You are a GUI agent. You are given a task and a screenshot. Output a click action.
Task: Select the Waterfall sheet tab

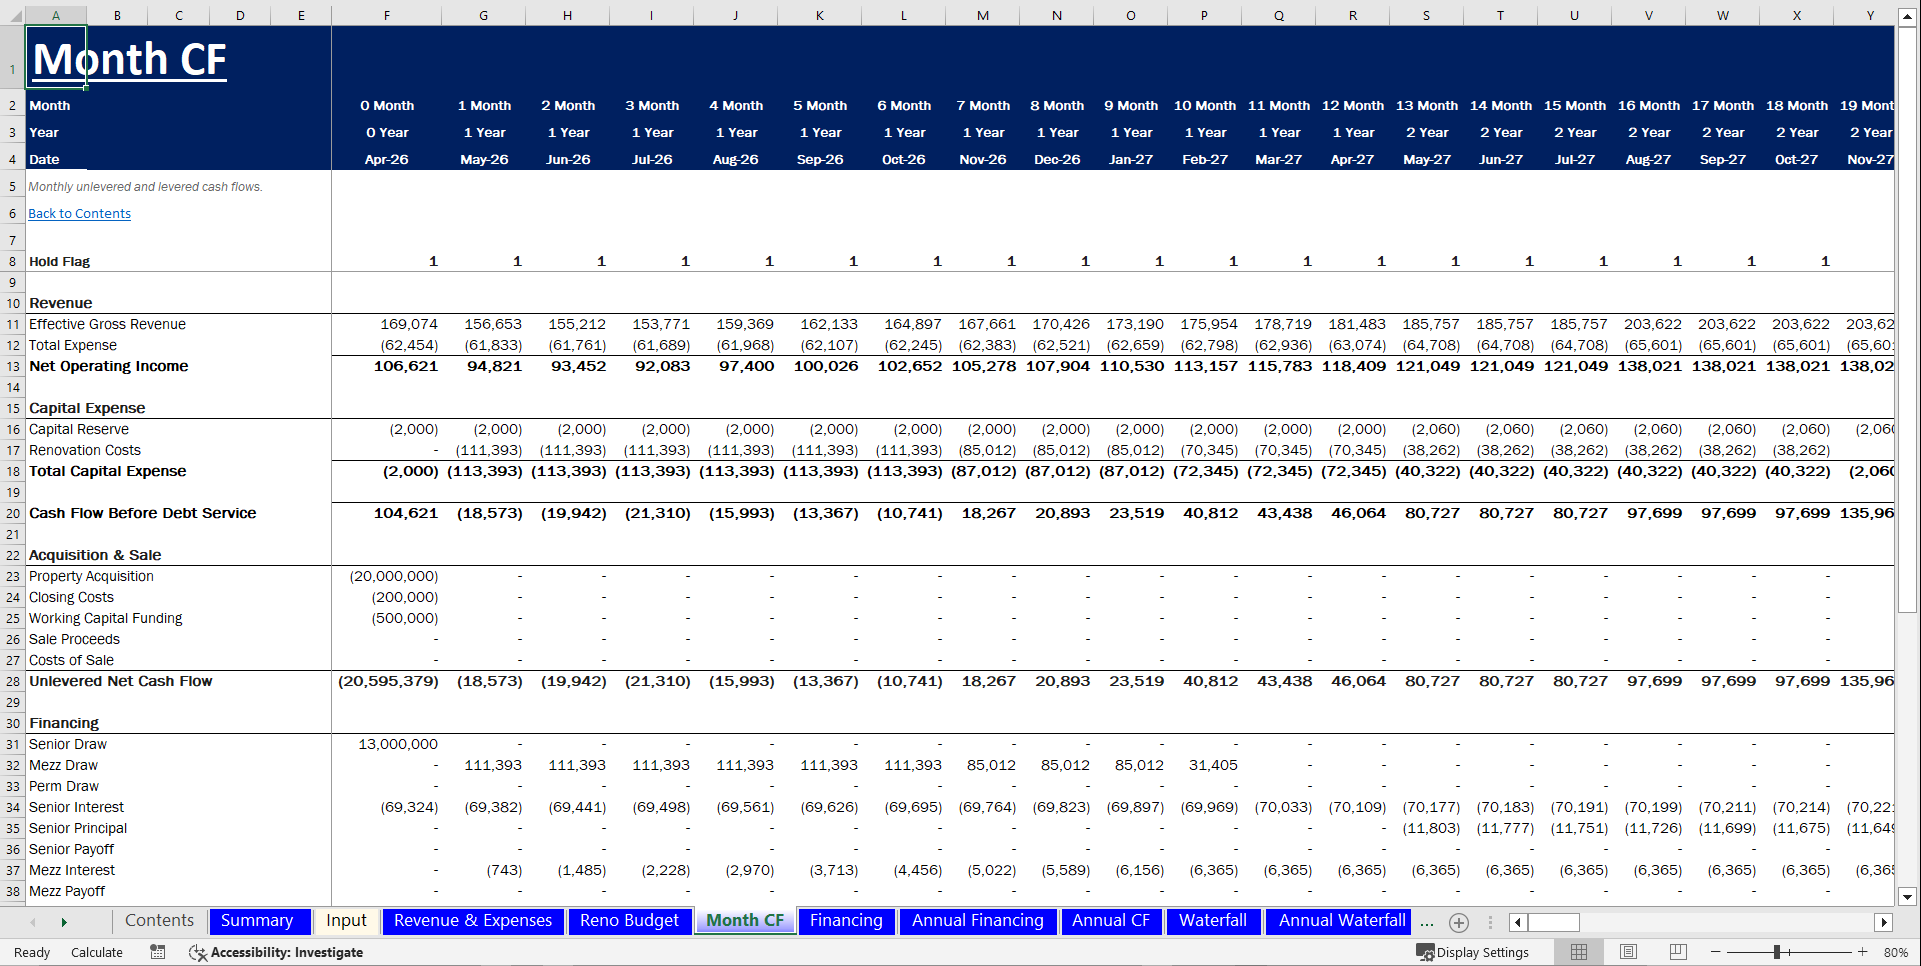(x=1213, y=921)
